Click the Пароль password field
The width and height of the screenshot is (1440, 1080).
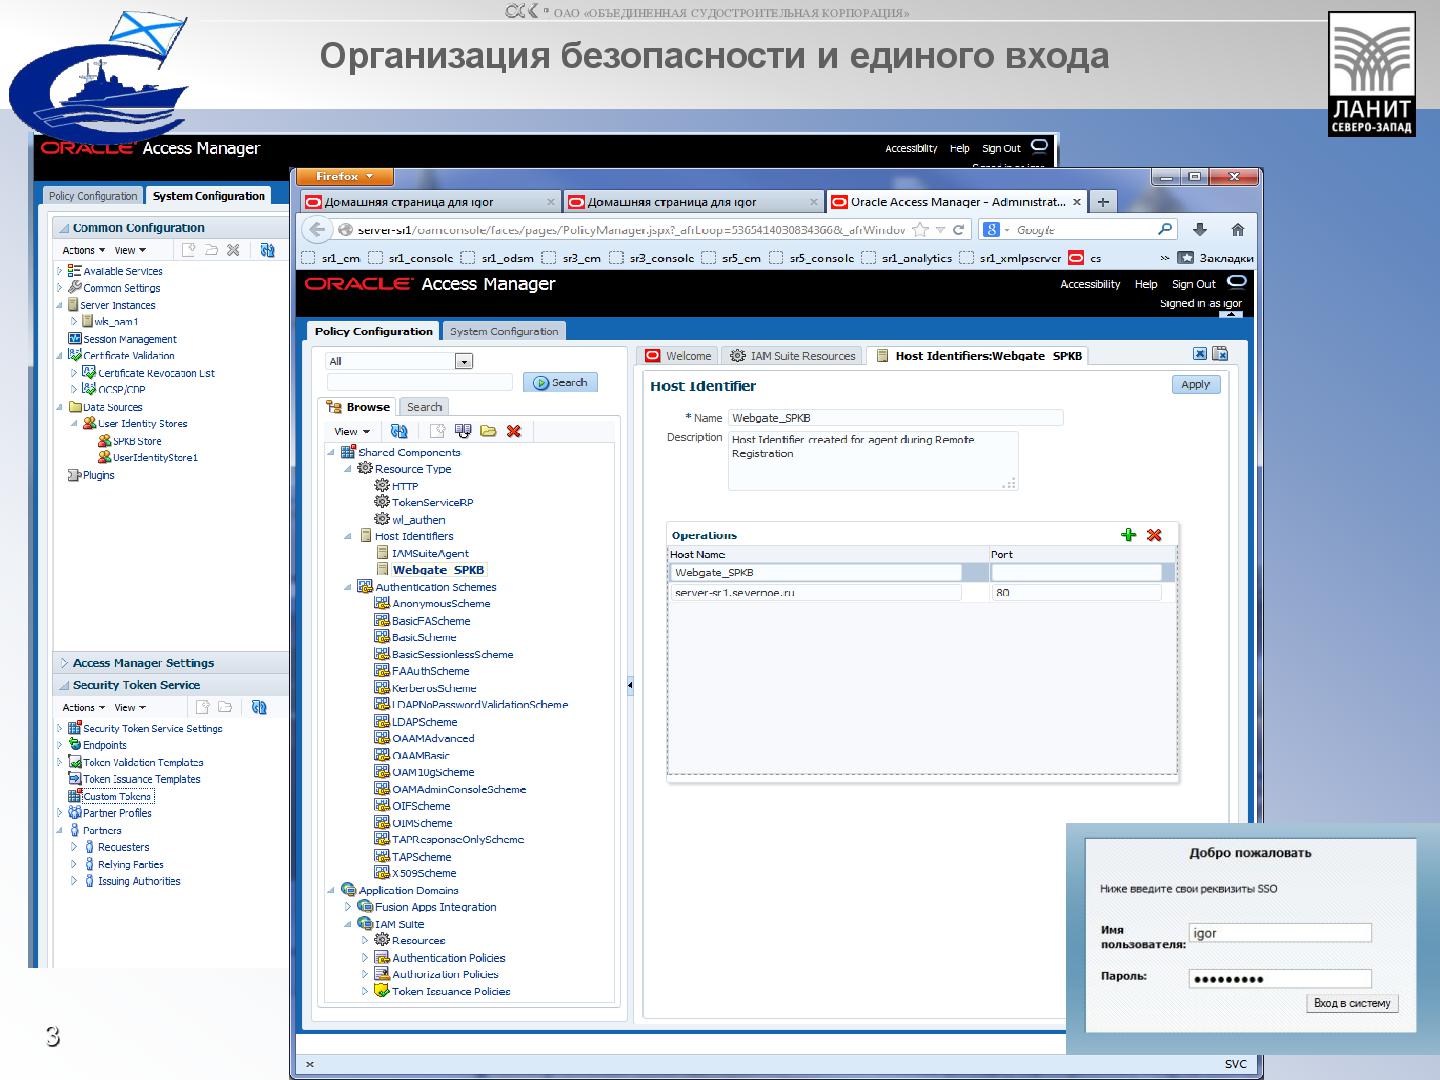tap(1280, 979)
